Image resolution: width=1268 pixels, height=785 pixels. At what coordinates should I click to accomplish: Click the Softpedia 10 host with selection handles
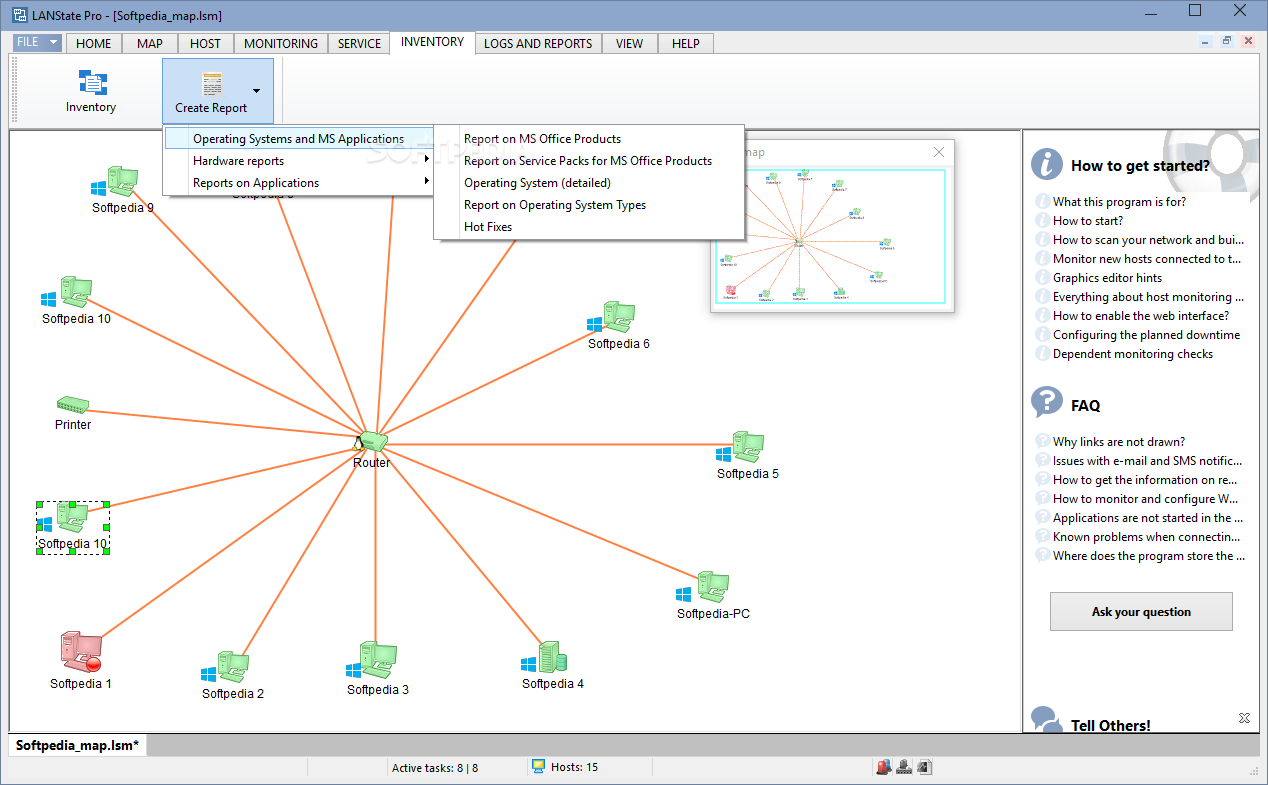tap(72, 527)
